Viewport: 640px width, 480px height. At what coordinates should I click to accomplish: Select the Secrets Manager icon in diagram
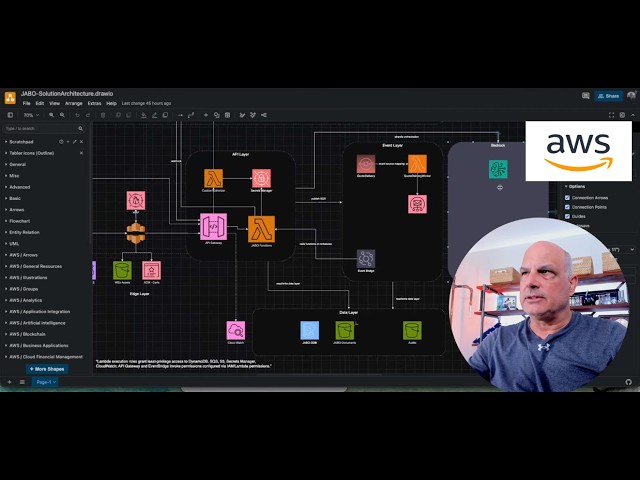261,178
